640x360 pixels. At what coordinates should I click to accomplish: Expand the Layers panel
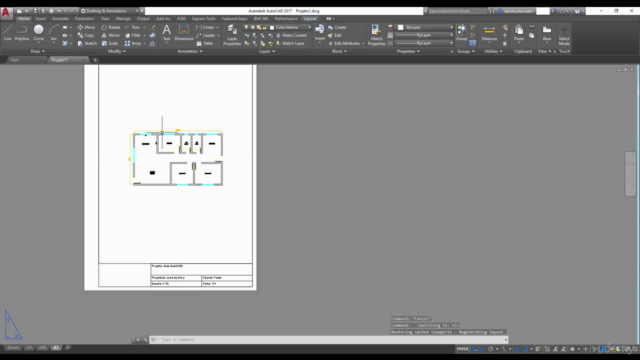pos(267,51)
